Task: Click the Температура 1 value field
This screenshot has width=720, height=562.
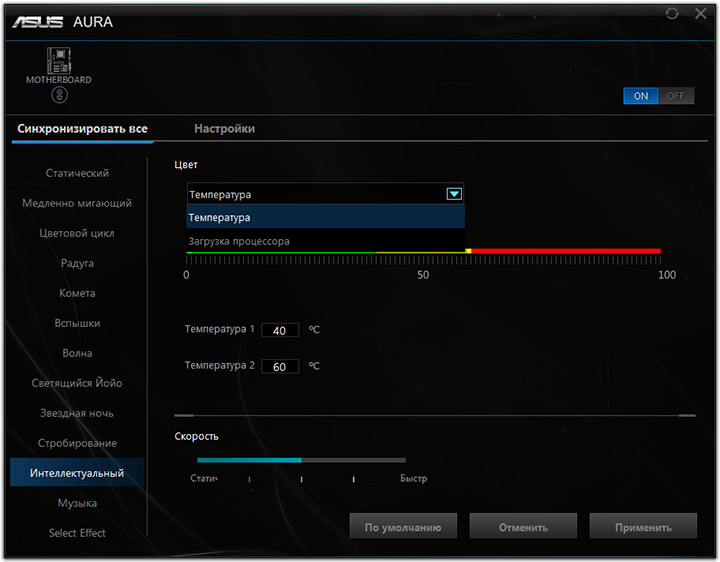Action: click(x=280, y=330)
